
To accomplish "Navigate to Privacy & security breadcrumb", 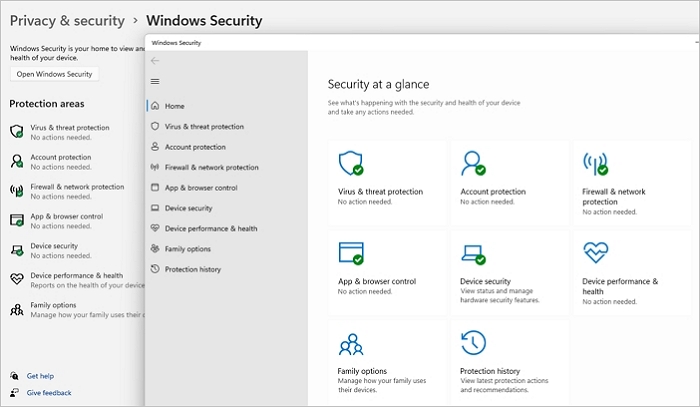I will point(67,20).
